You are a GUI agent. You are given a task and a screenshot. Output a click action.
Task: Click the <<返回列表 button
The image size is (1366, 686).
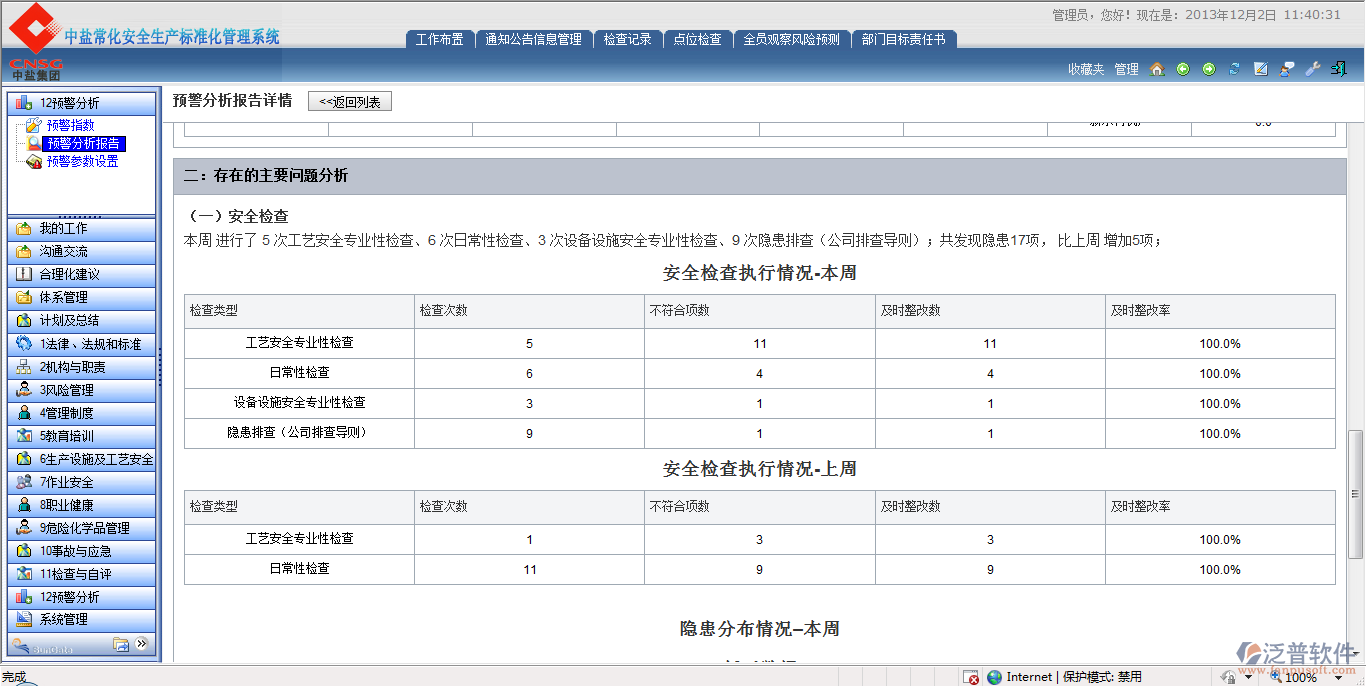[349, 101]
